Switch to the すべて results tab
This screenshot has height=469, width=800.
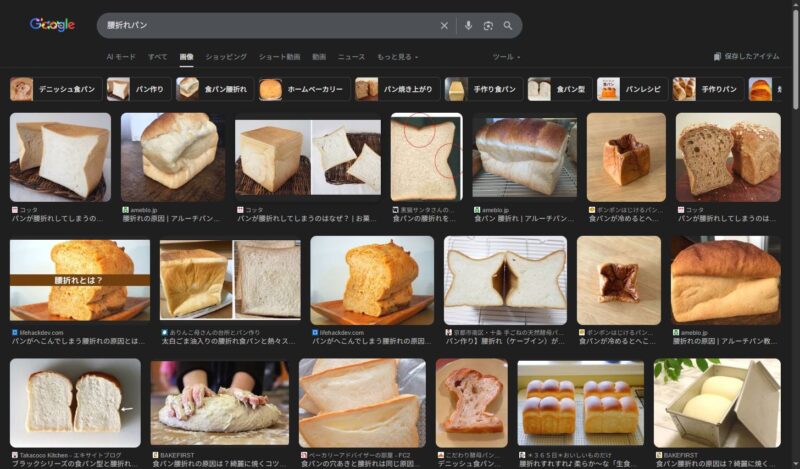point(158,57)
